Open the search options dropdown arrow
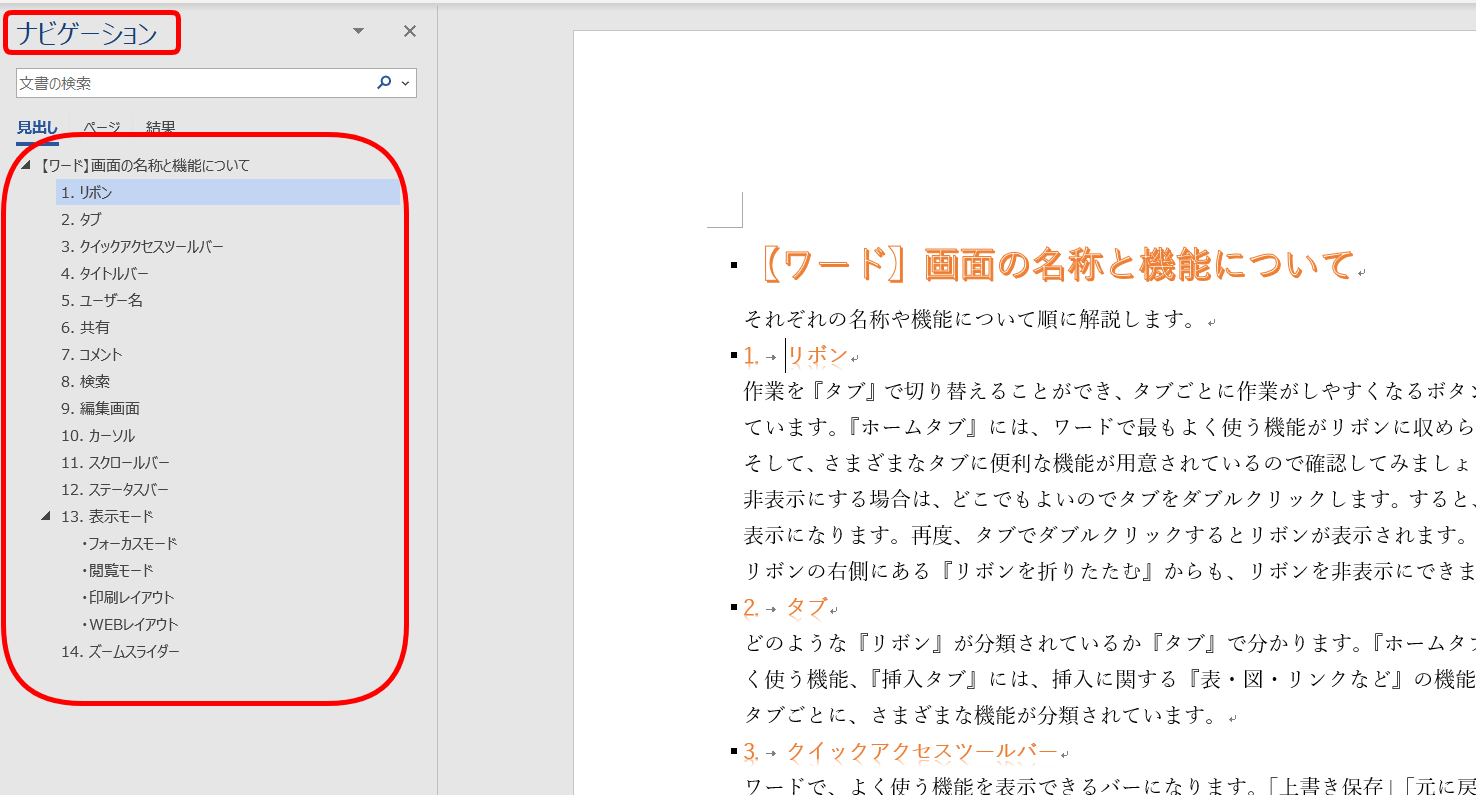1476x795 pixels. 405,84
